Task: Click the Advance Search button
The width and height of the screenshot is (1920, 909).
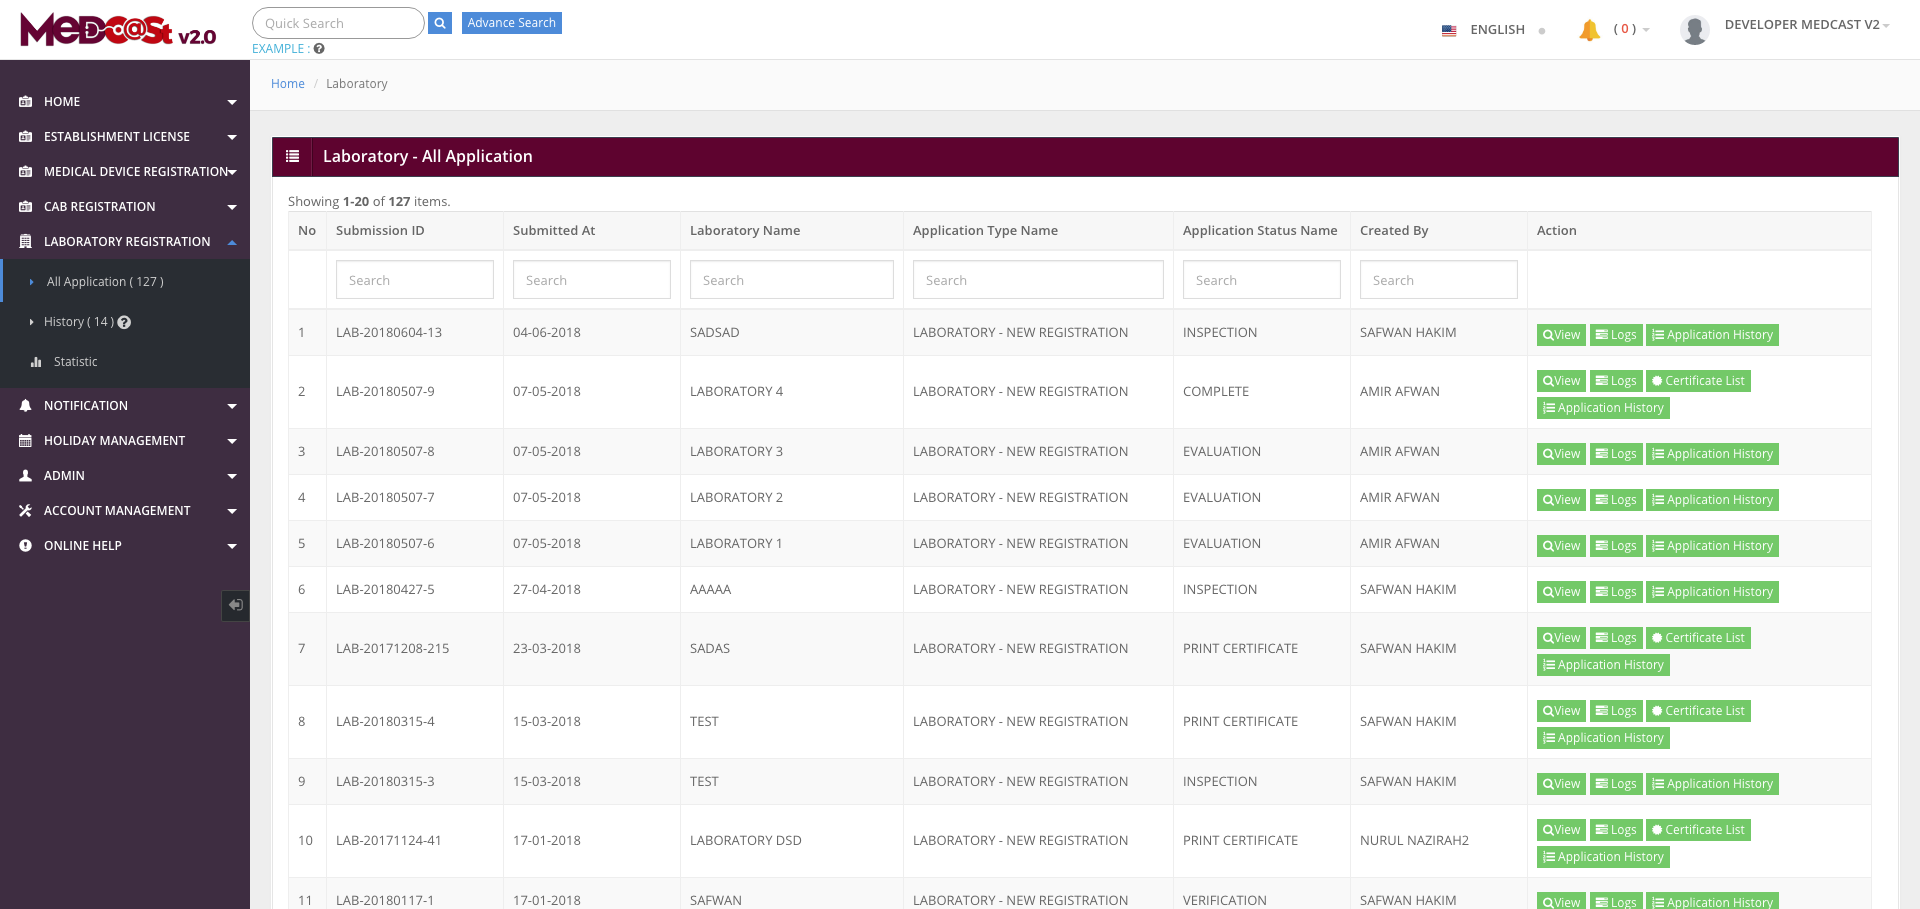Action: [511, 23]
